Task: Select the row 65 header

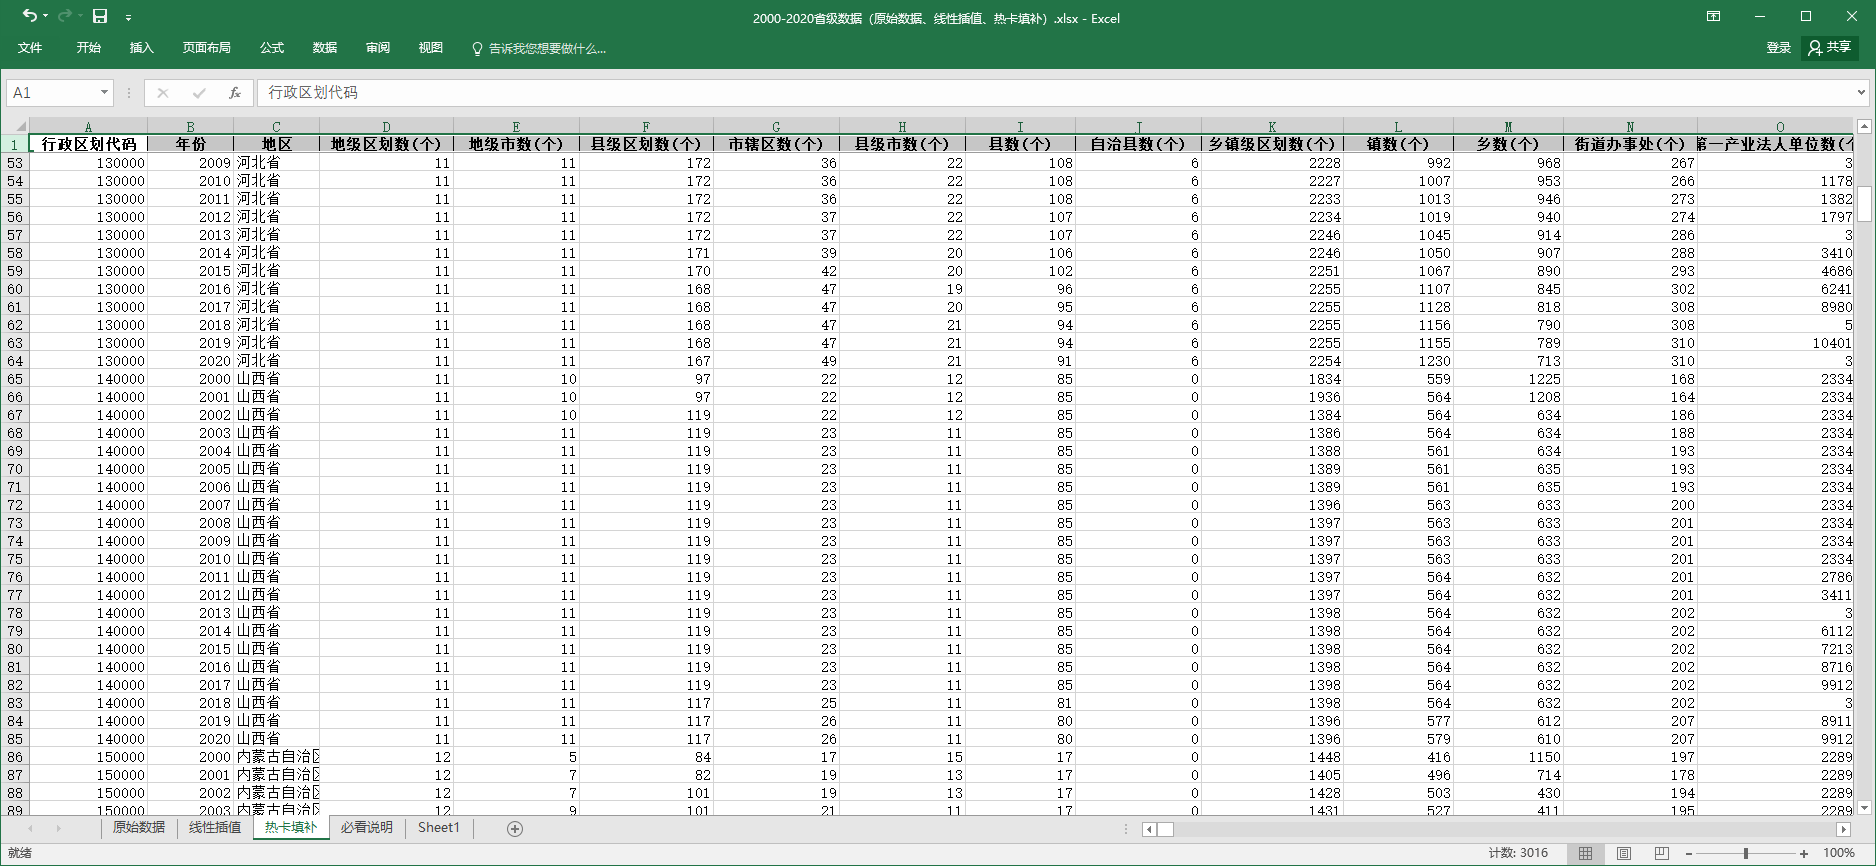Action: pyautogui.click(x=14, y=379)
